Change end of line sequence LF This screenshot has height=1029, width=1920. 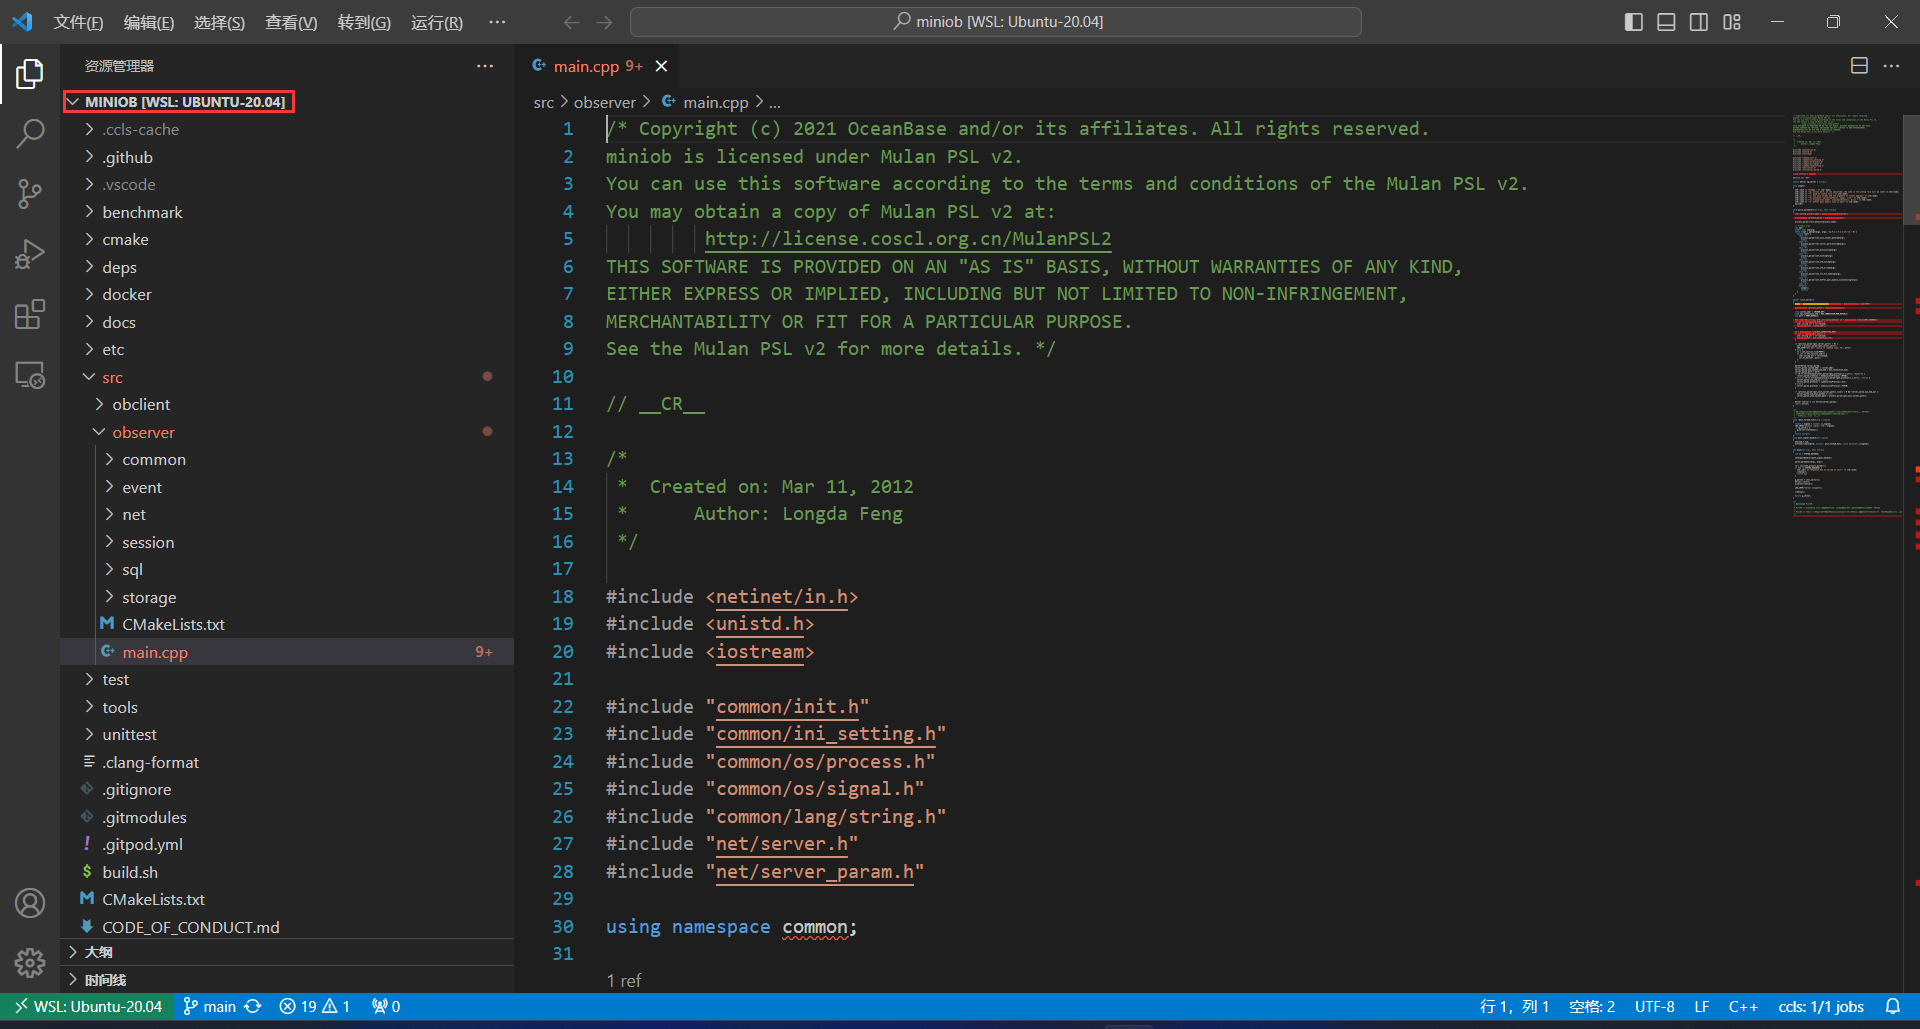[1702, 1006]
